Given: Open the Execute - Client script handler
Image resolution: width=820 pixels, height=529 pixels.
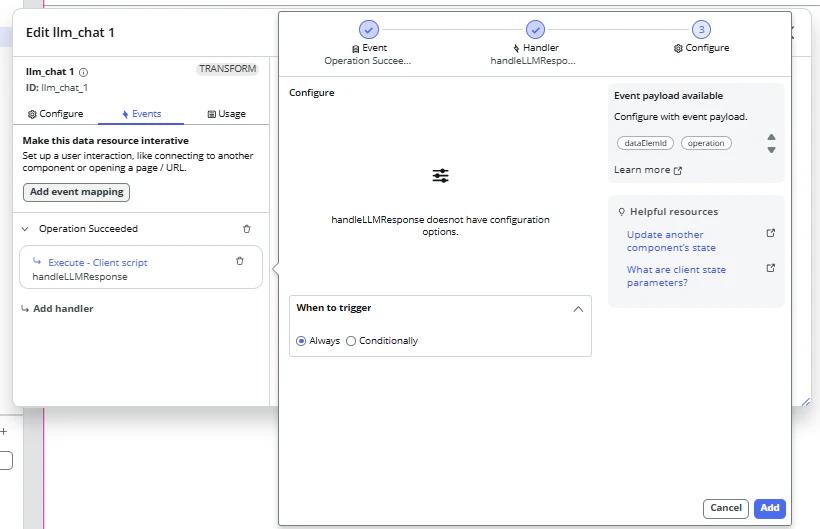Looking at the screenshot, I should 98,262.
